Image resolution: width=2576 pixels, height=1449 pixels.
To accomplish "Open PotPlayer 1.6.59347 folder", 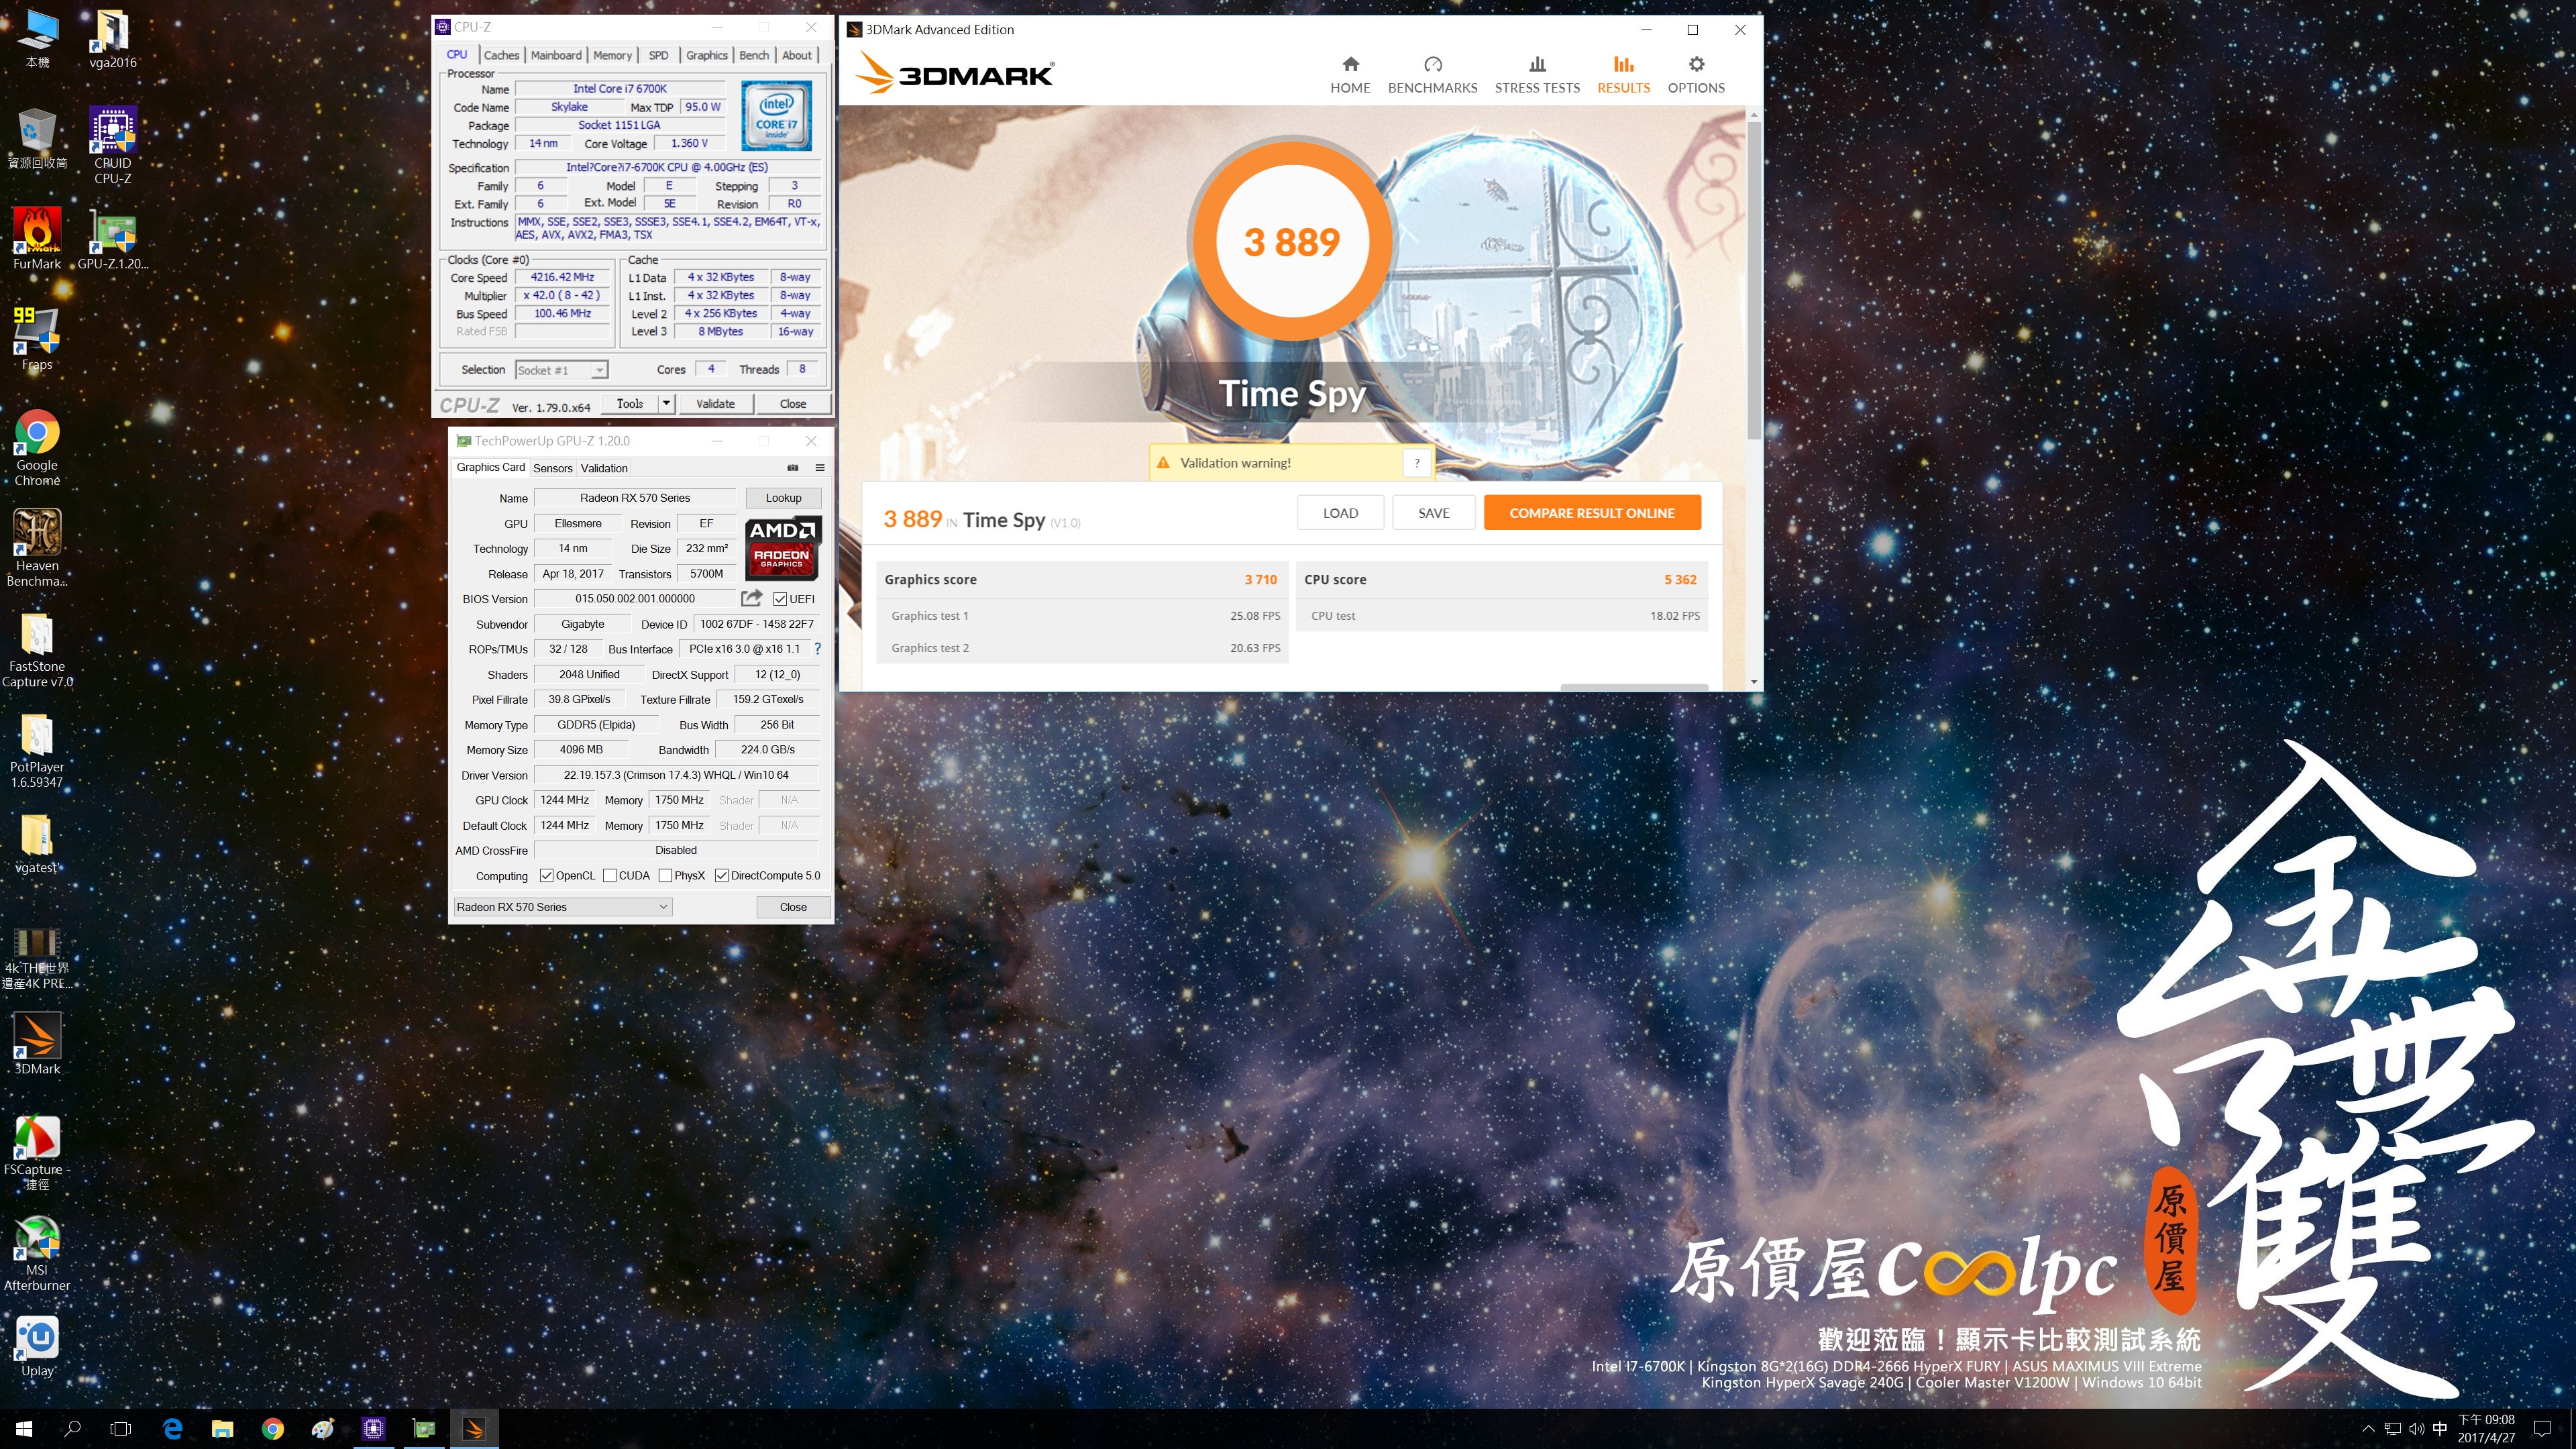I will pos(37,750).
